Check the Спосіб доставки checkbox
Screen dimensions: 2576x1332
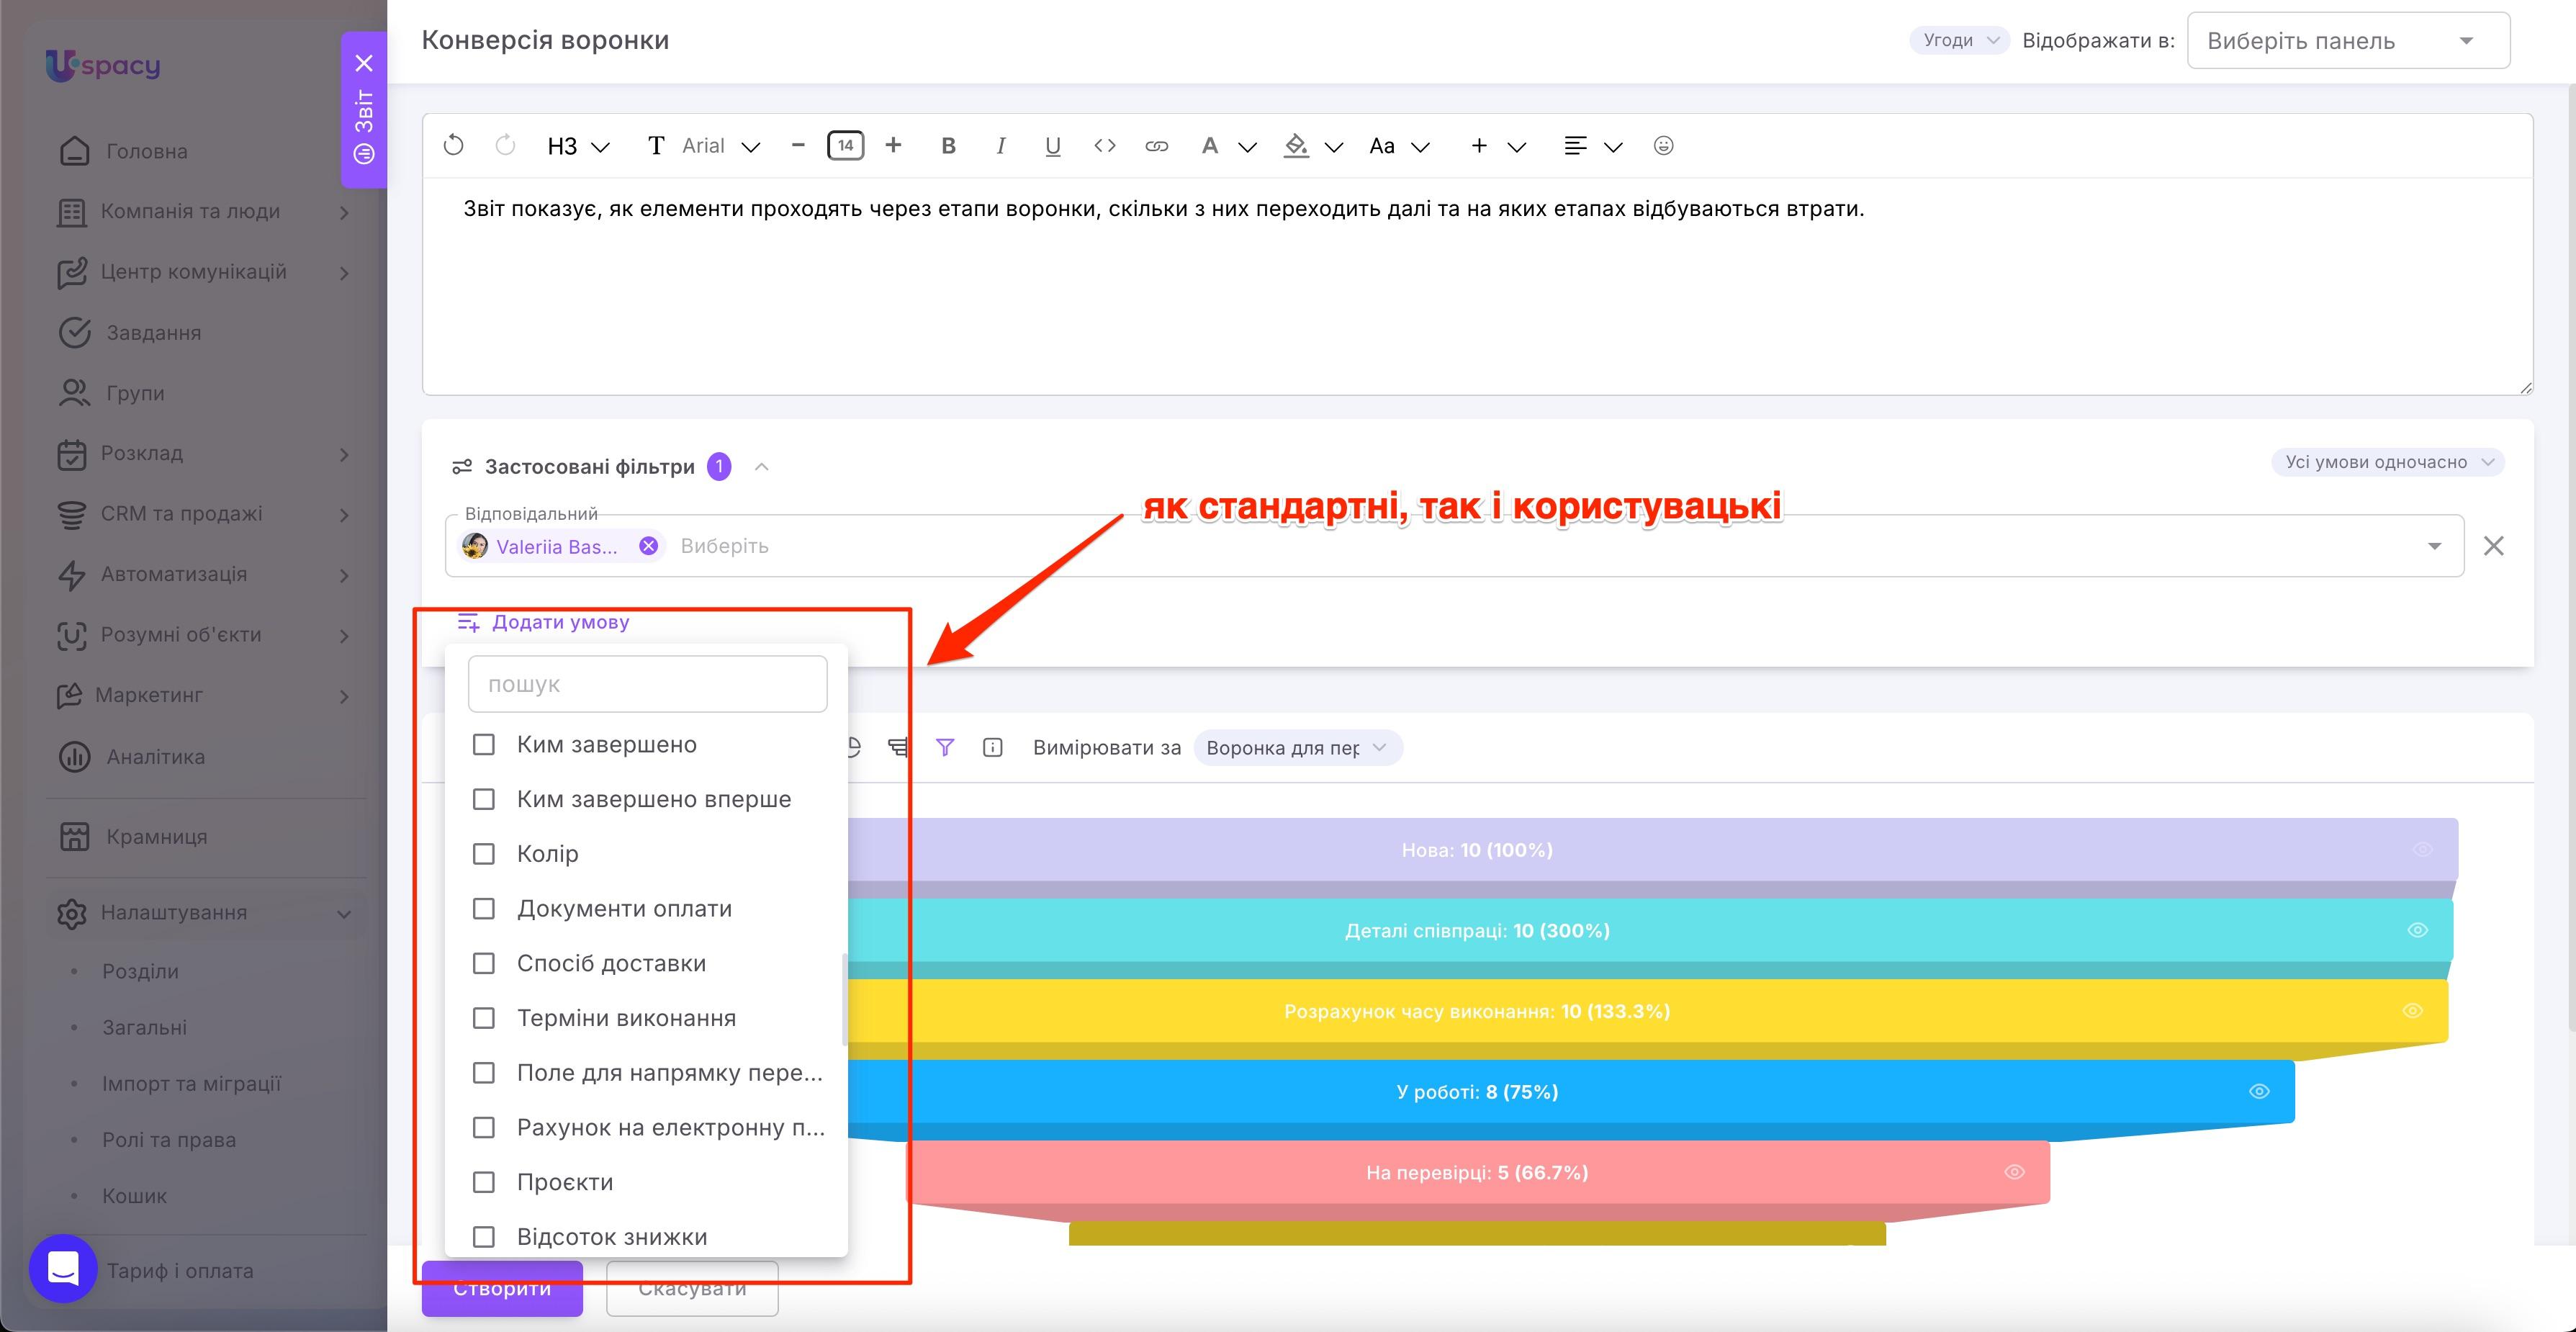click(x=483, y=963)
